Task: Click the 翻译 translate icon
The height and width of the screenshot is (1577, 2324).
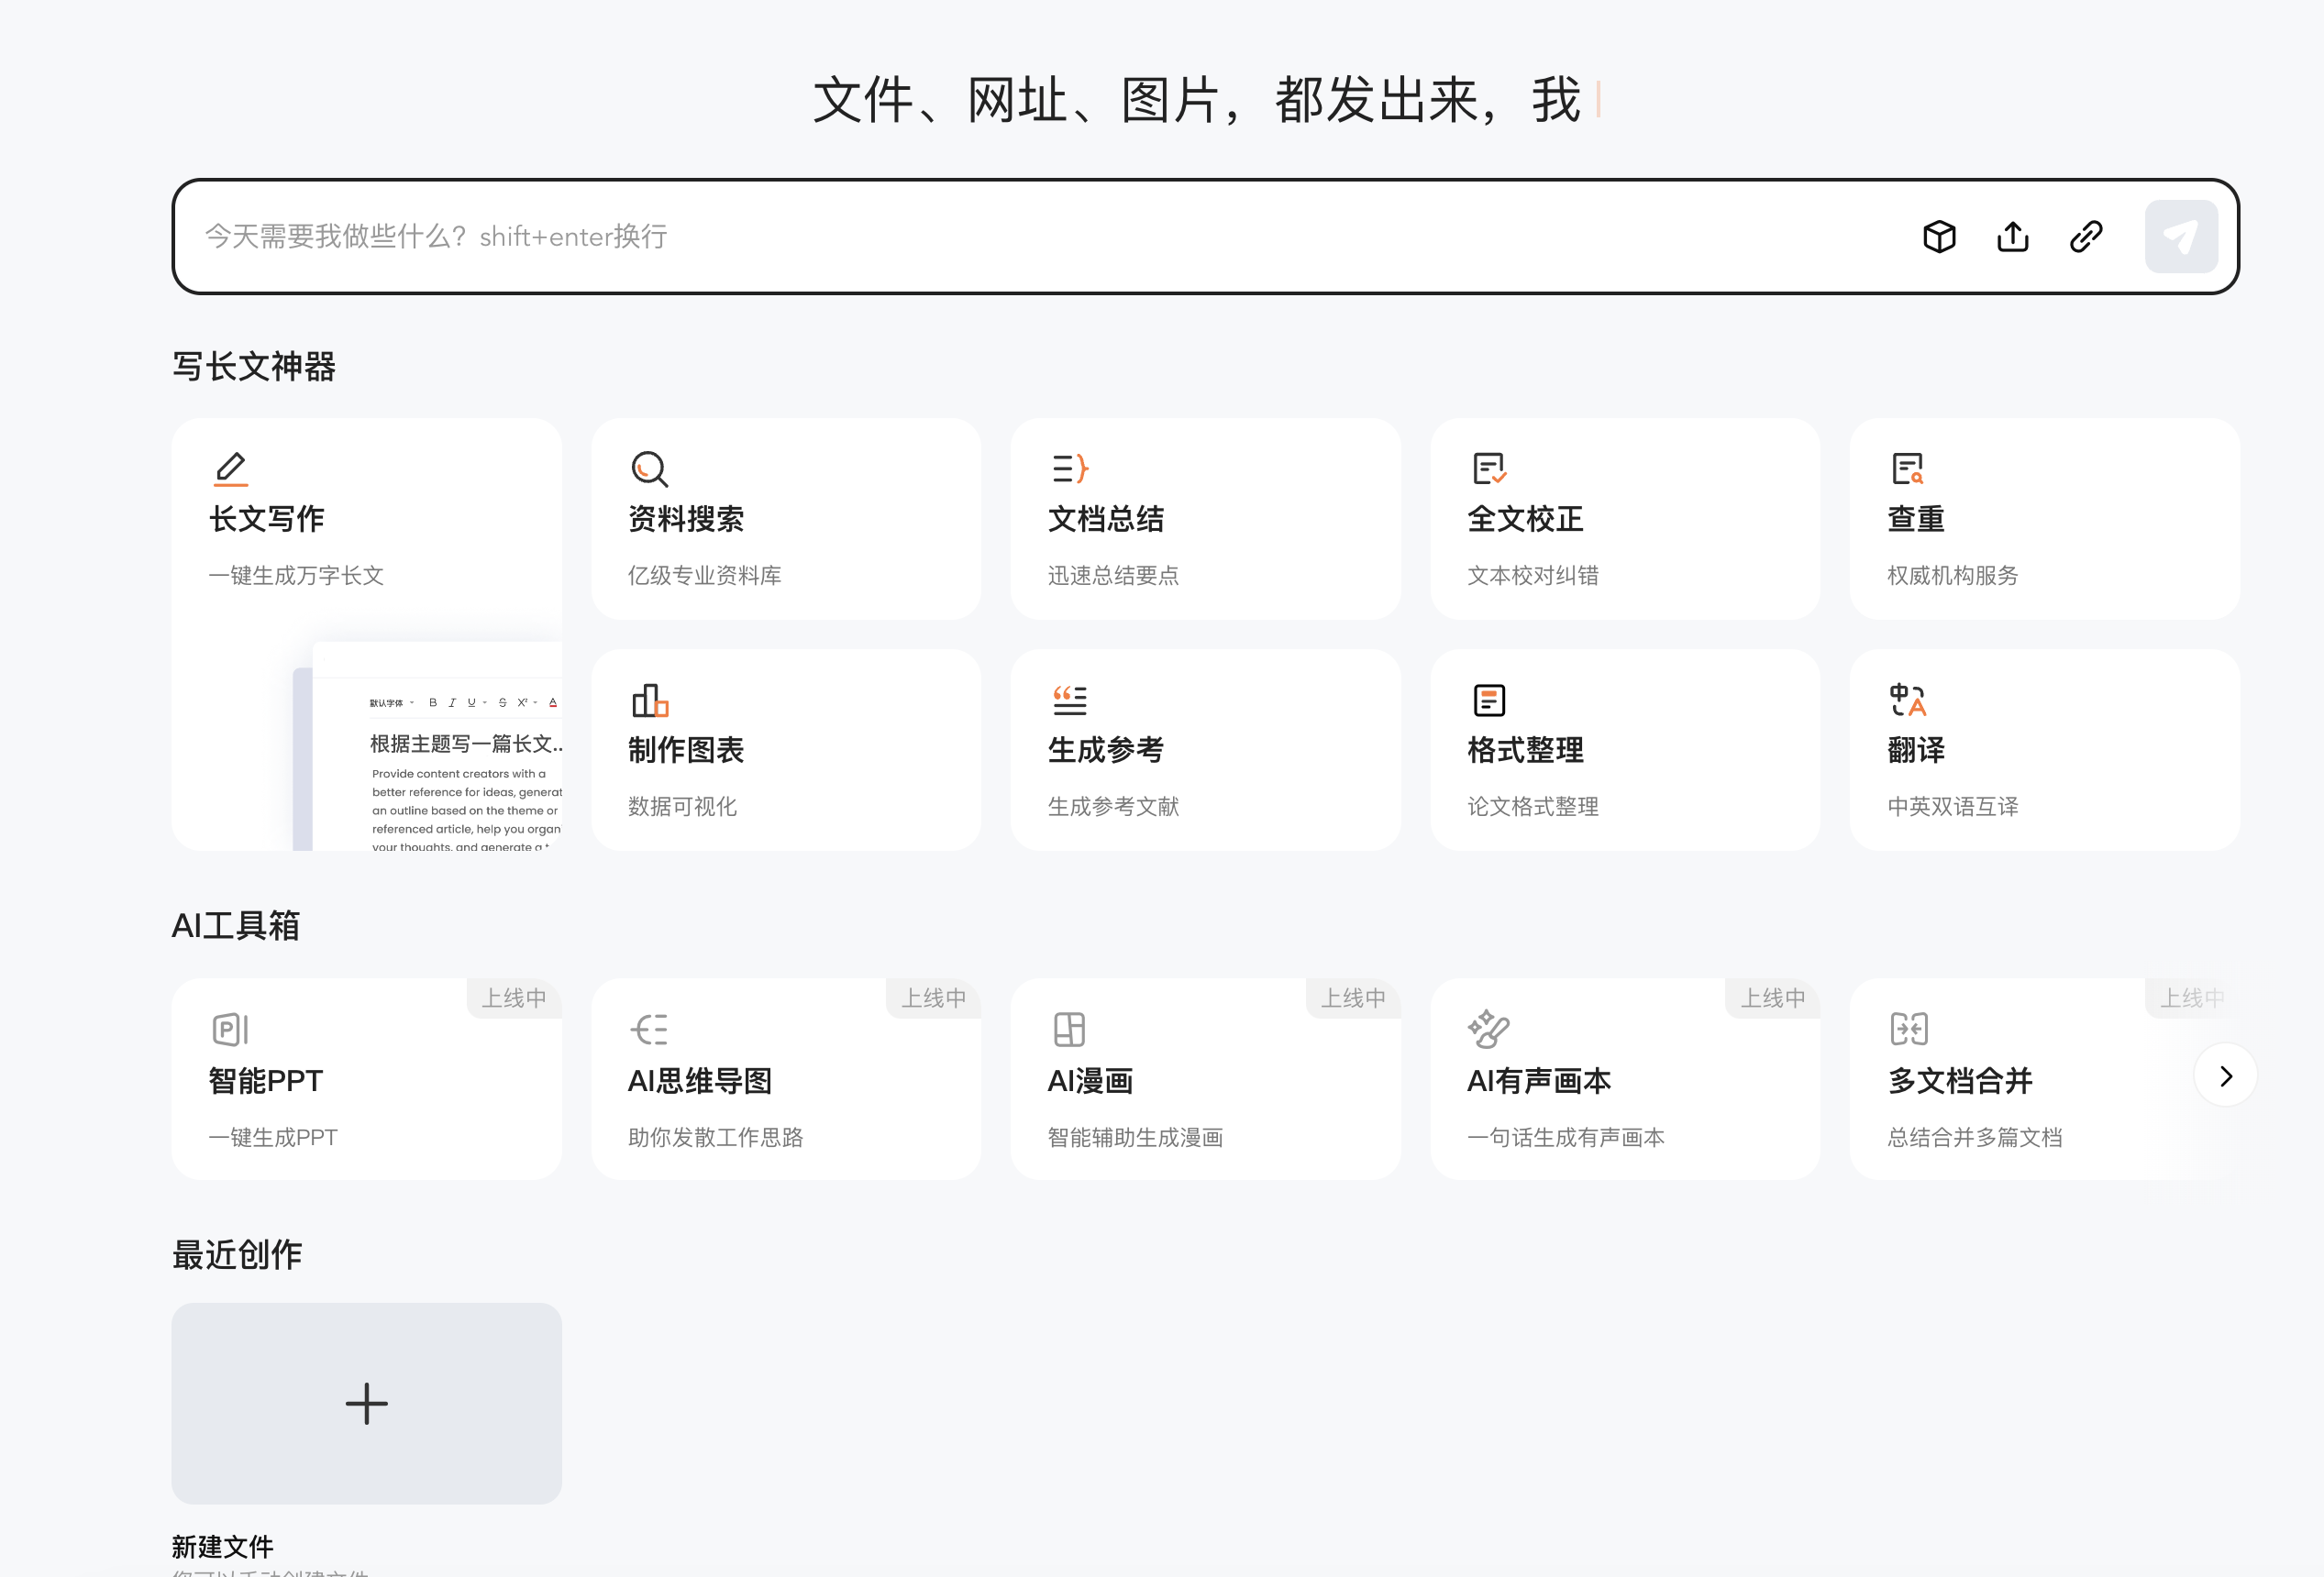Action: [x=1908, y=700]
